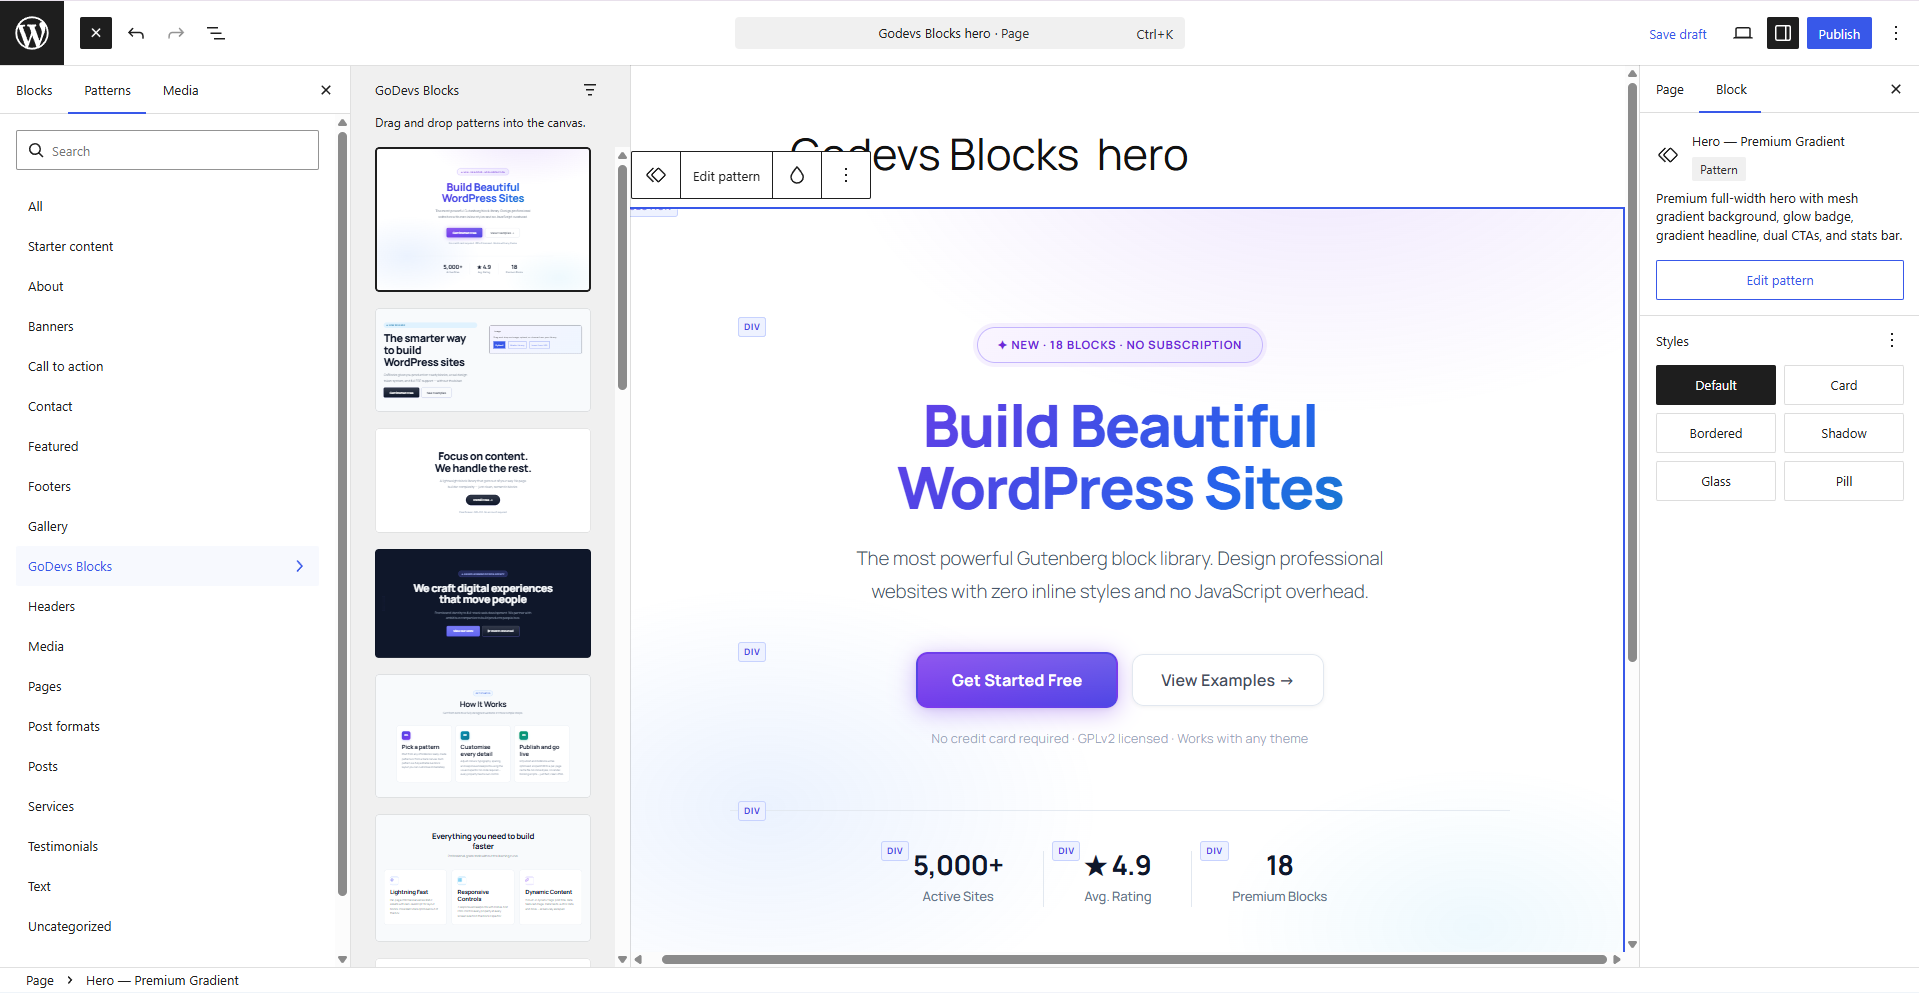Open the Gallery pattern category
The height and width of the screenshot is (993, 1919).
pyautogui.click(x=167, y=526)
